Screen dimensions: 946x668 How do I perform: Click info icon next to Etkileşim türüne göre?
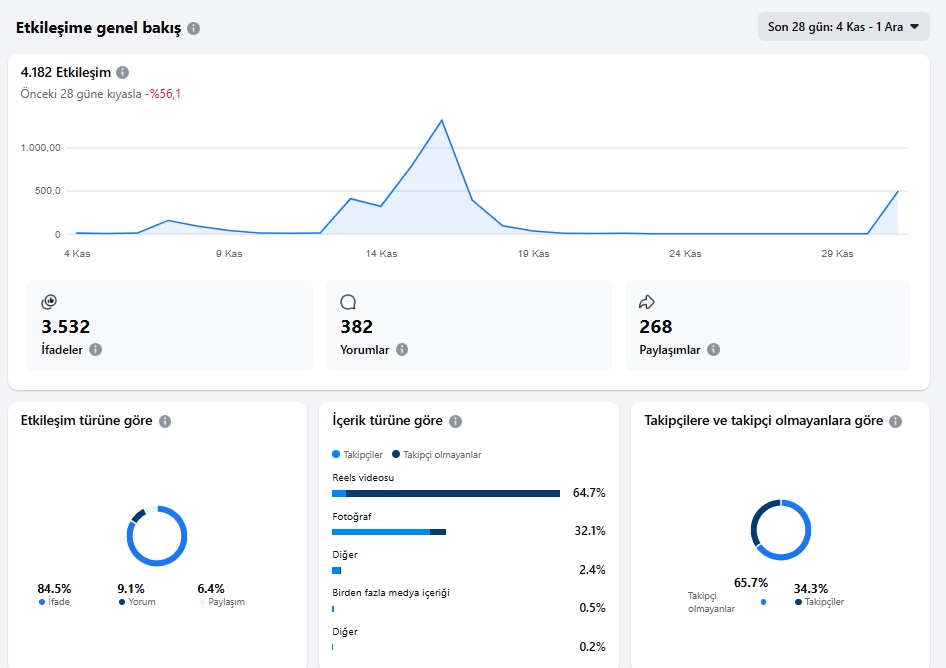pos(165,421)
